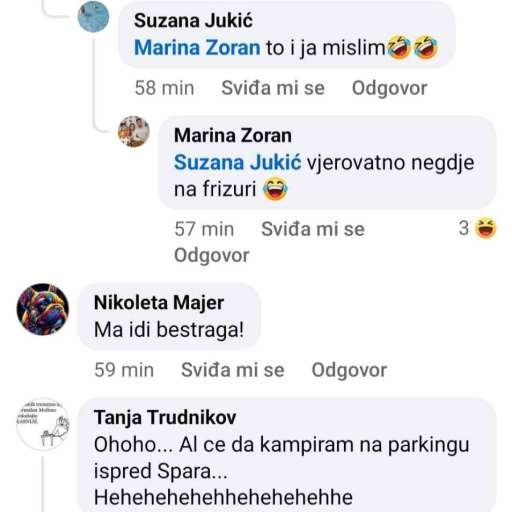Like Marina Zoran's comment with Sviđa mi se

(x=313, y=229)
